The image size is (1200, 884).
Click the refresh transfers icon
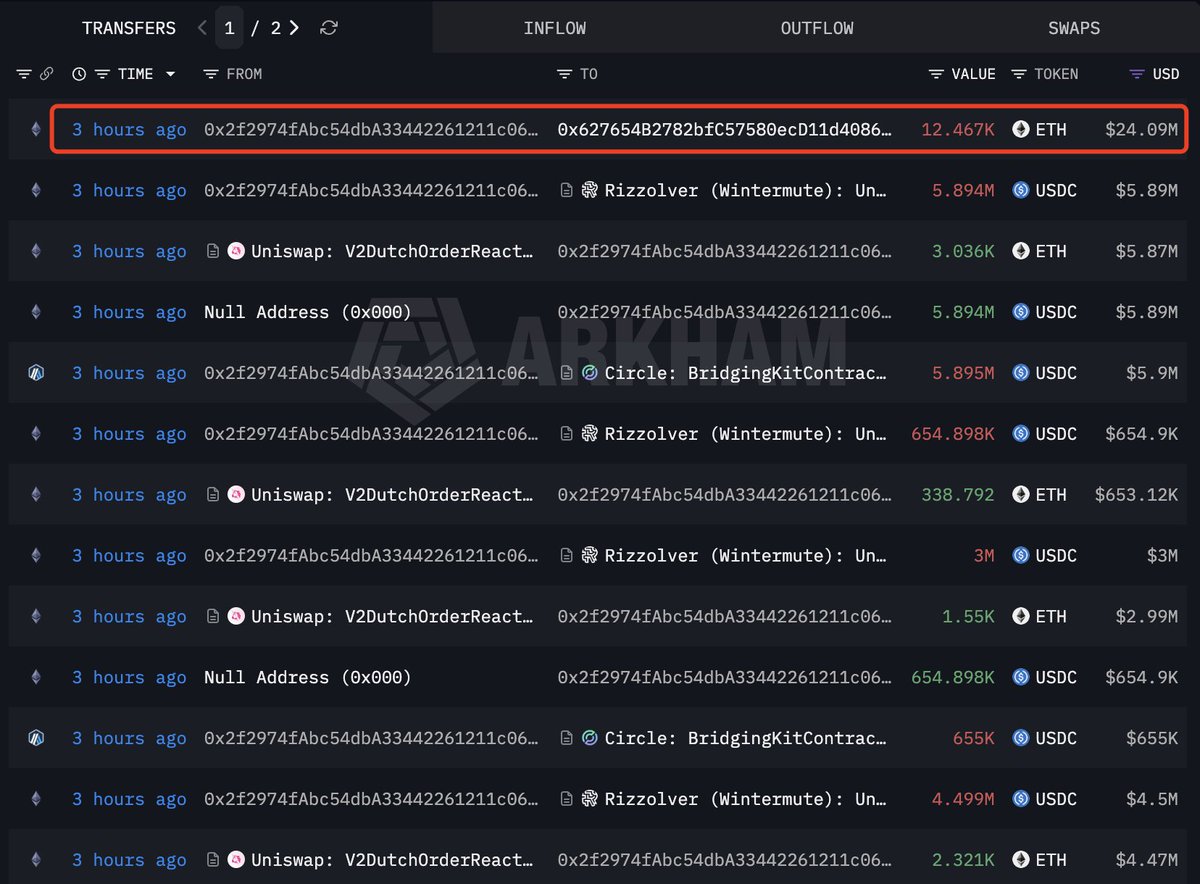point(328,28)
